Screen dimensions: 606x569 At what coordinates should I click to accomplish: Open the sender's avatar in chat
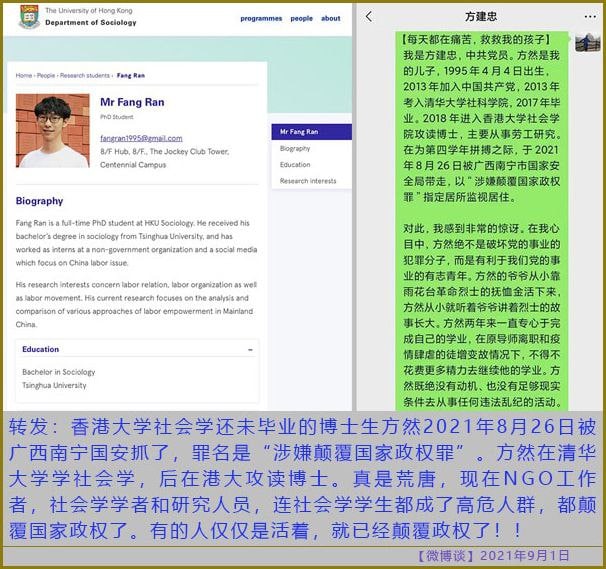pyautogui.click(x=587, y=42)
